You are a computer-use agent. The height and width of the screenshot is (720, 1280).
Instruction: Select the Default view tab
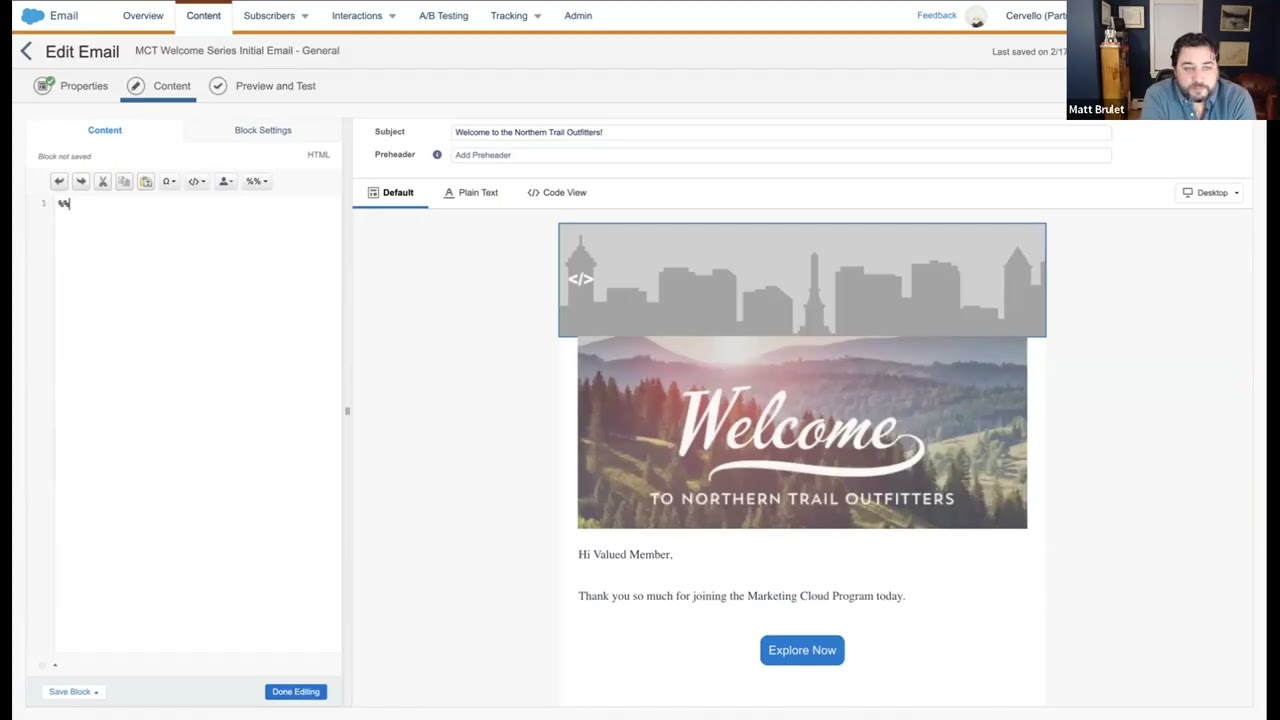point(390,193)
